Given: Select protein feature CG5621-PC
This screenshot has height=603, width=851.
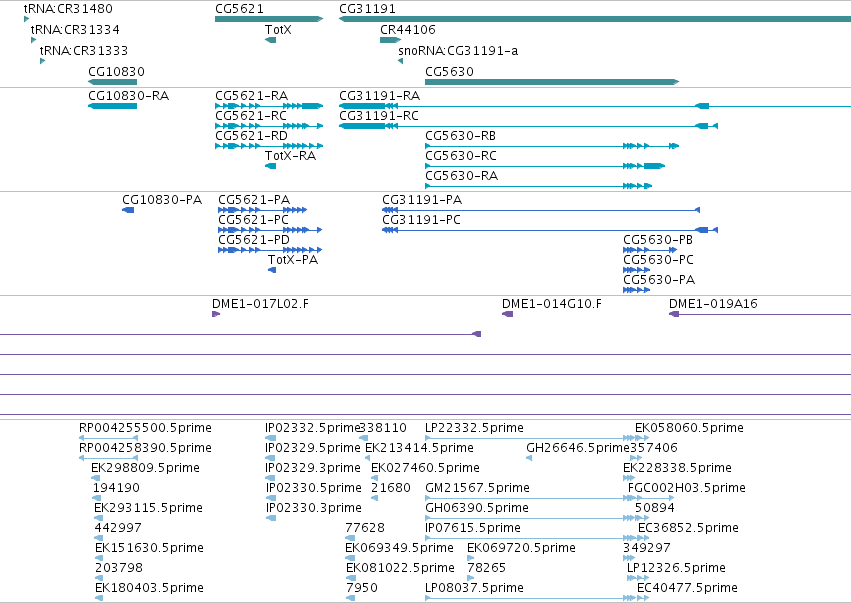Looking at the screenshot, I should 270,230.
